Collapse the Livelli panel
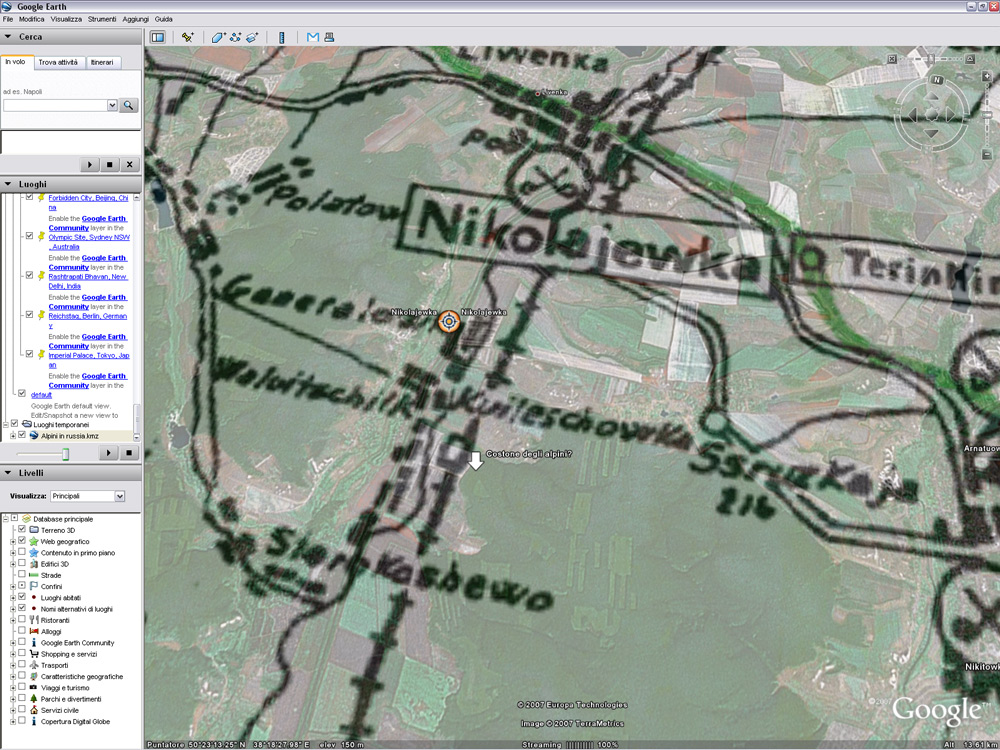The height and width of the screenshot is (750, 1000). coord(8,473)
